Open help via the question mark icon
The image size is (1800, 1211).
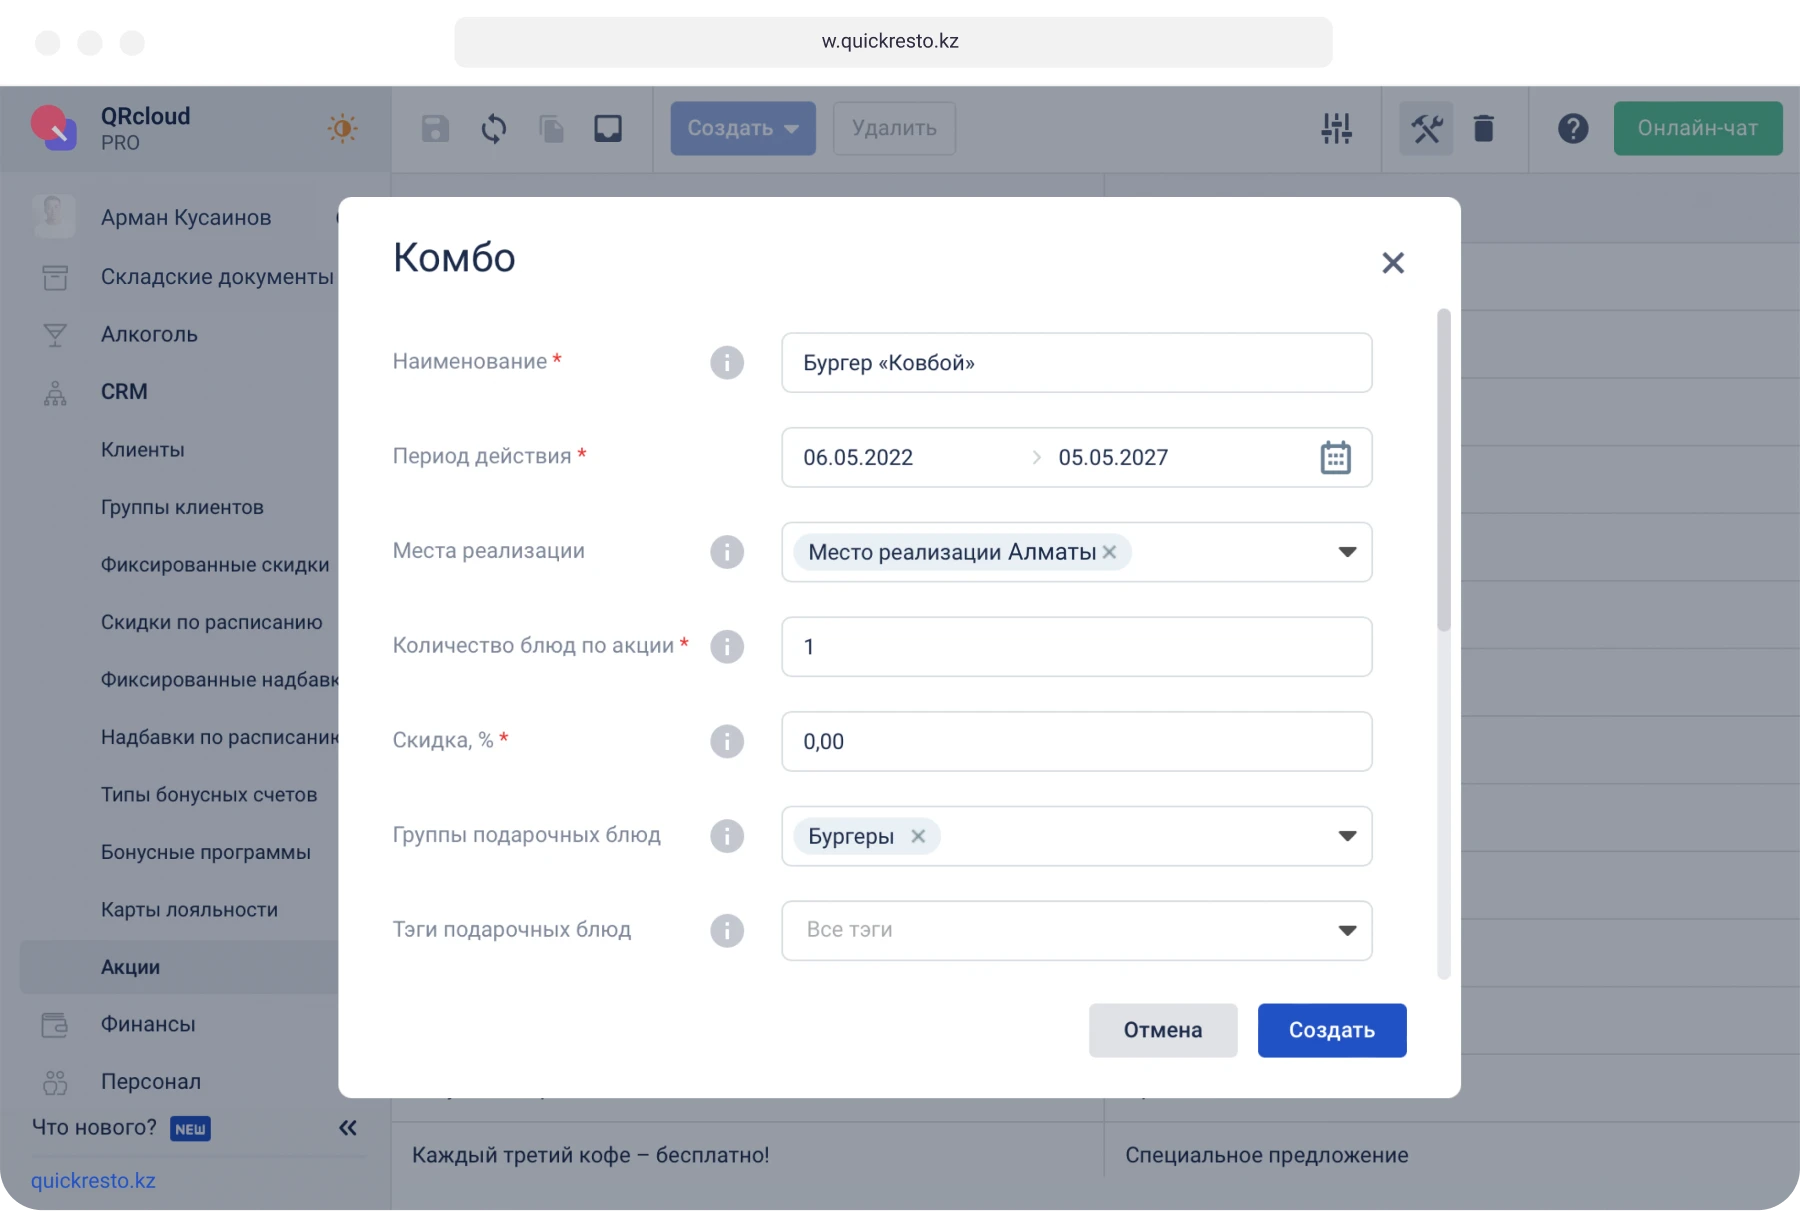pos(1573,128)
